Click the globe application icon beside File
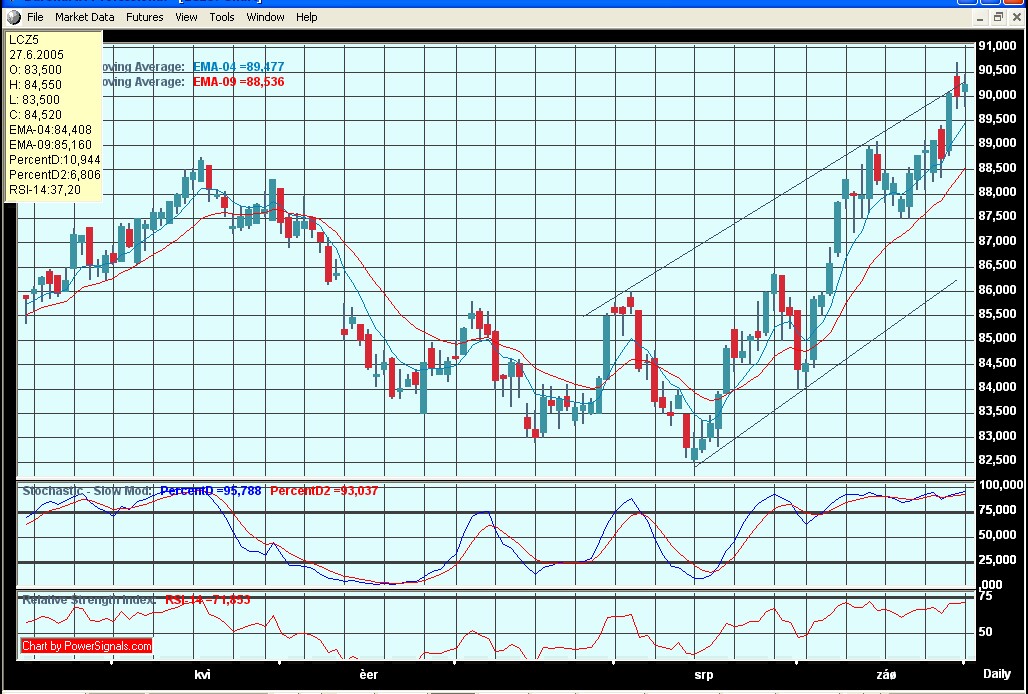 [x=14, y=17]
